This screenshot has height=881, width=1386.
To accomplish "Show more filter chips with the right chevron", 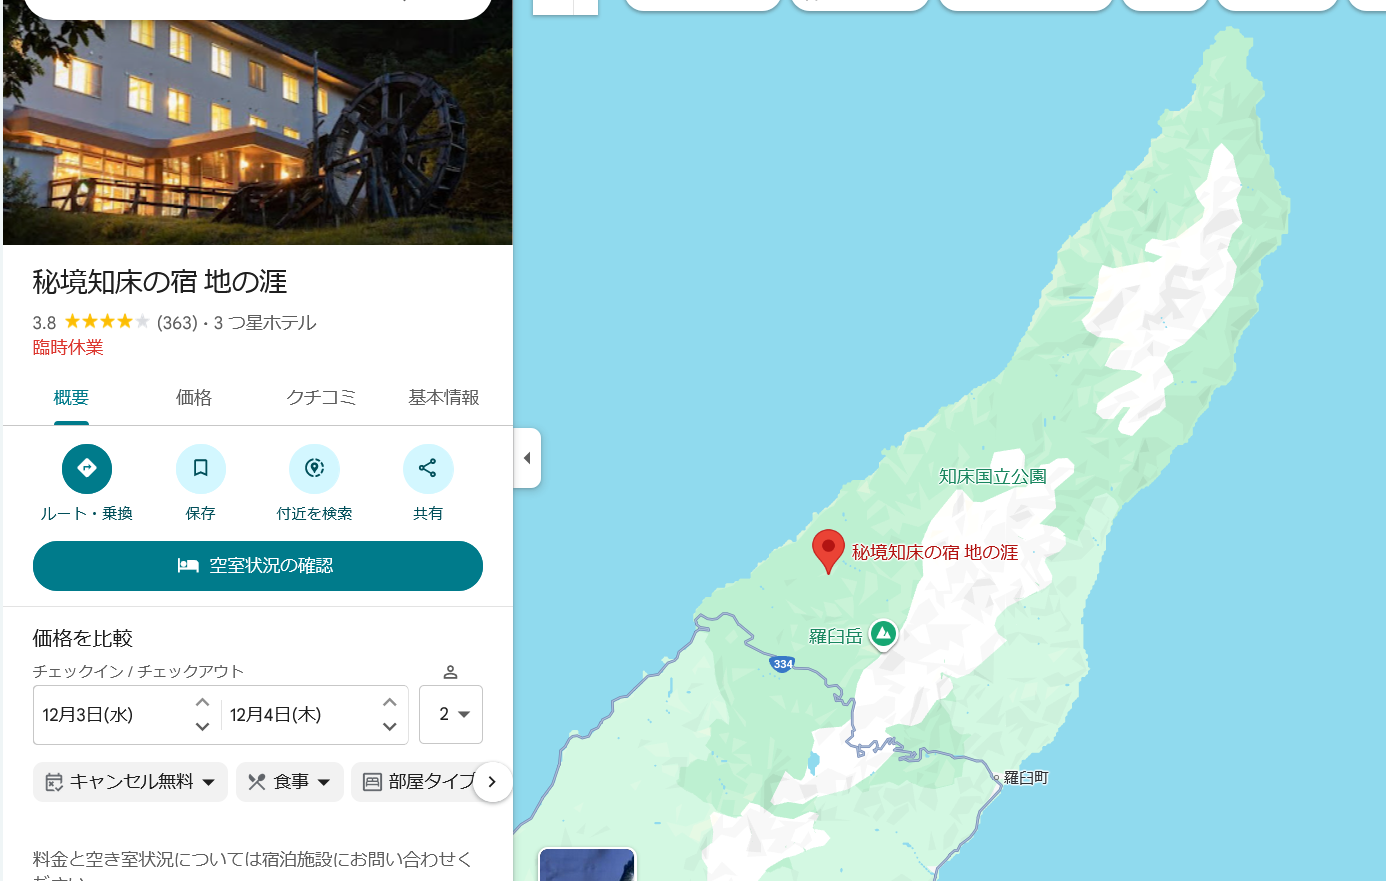I will coord(492,782).
